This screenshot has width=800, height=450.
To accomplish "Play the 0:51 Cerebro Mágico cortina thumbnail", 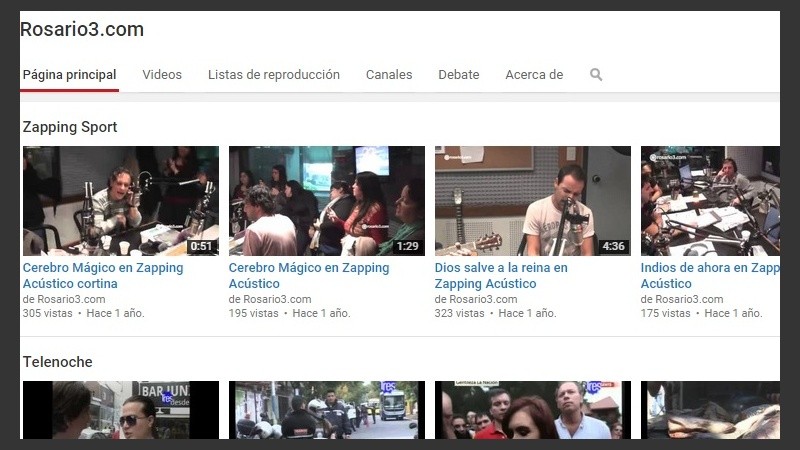I will [120, 201].
